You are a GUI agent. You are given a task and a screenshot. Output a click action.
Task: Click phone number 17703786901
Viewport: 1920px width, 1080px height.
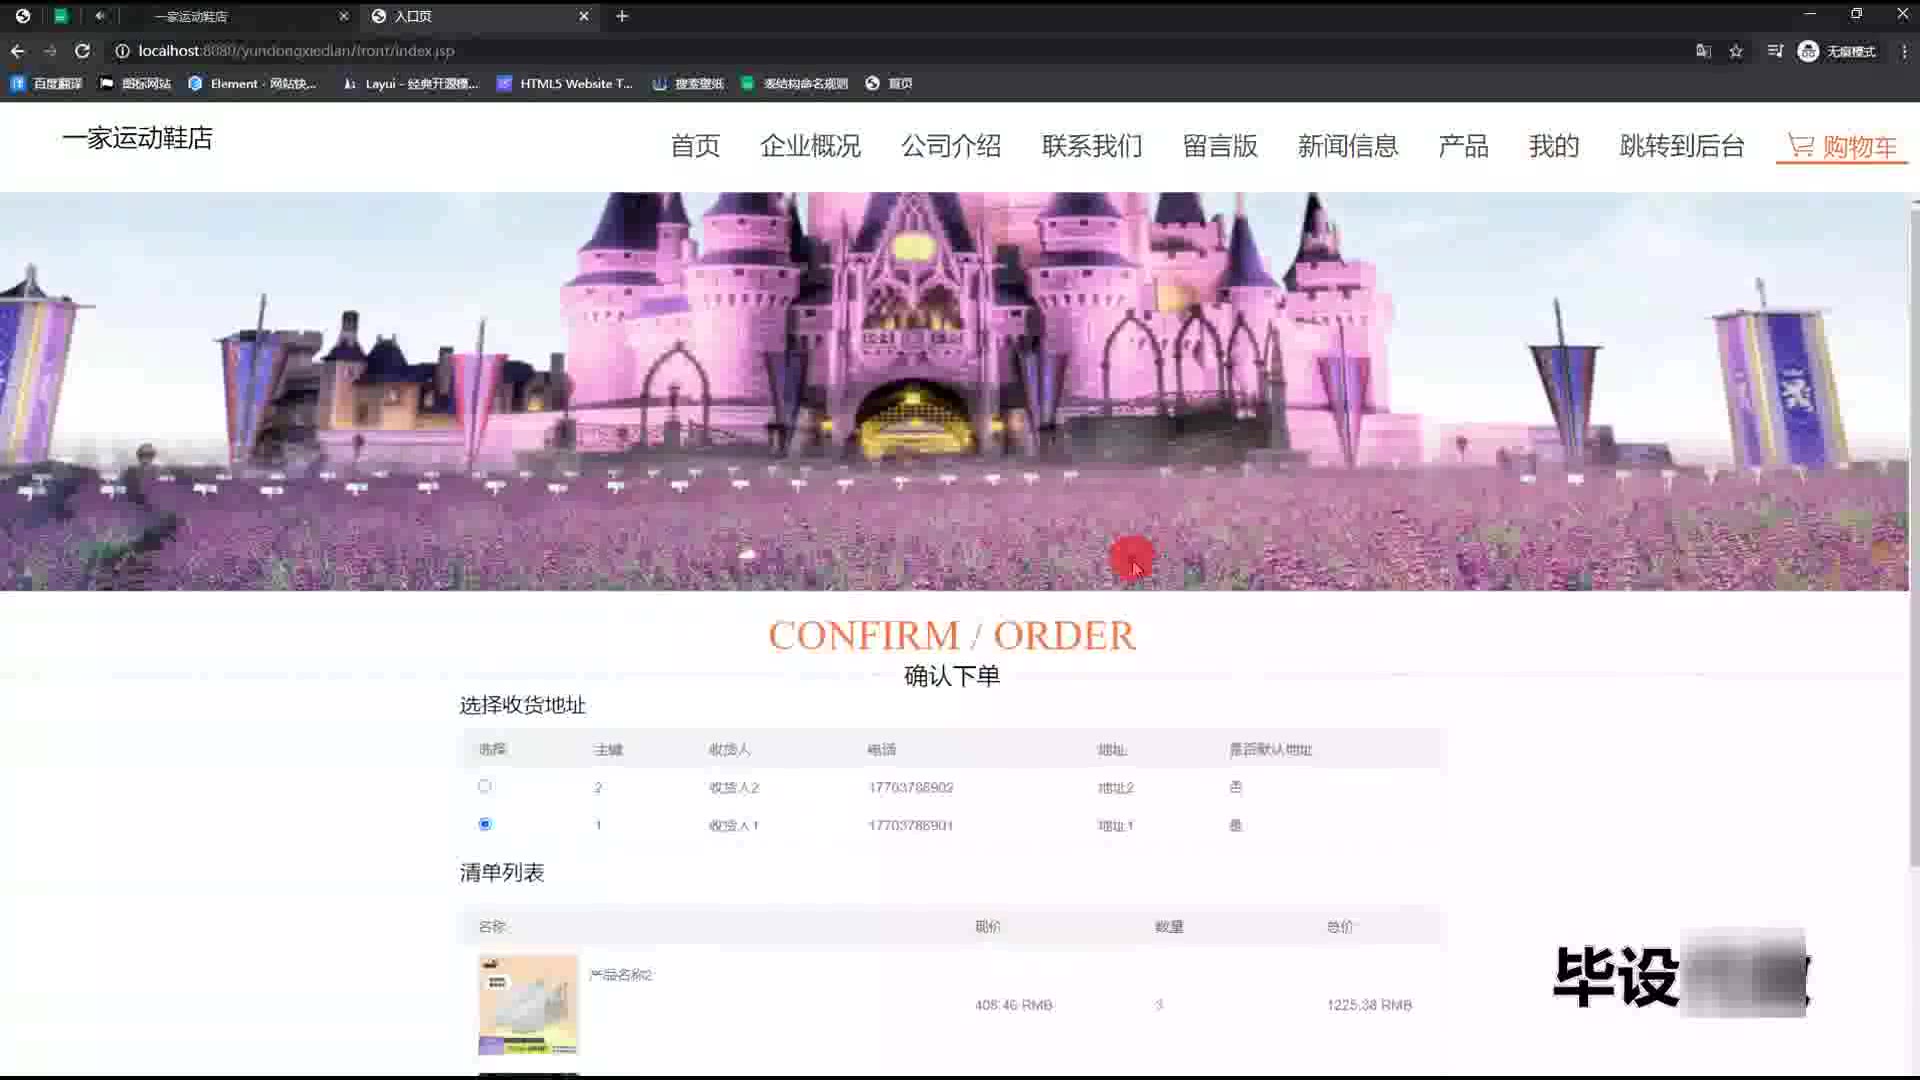coord(911,826)
